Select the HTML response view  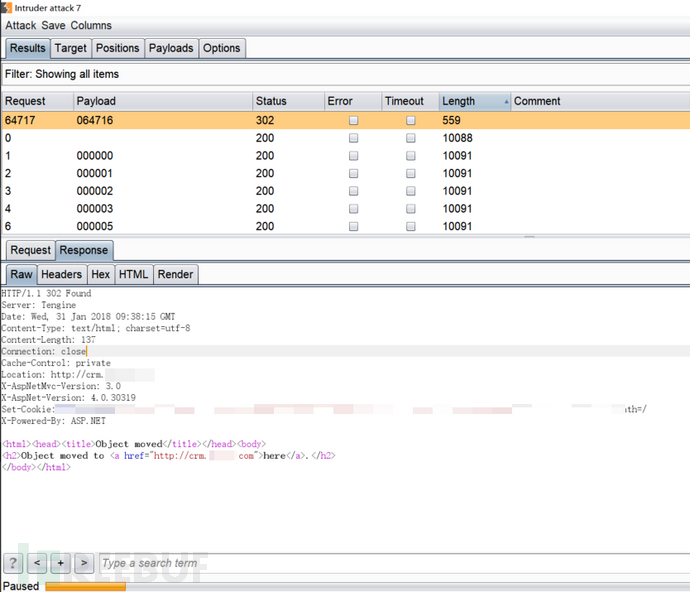tap(133, 274)
